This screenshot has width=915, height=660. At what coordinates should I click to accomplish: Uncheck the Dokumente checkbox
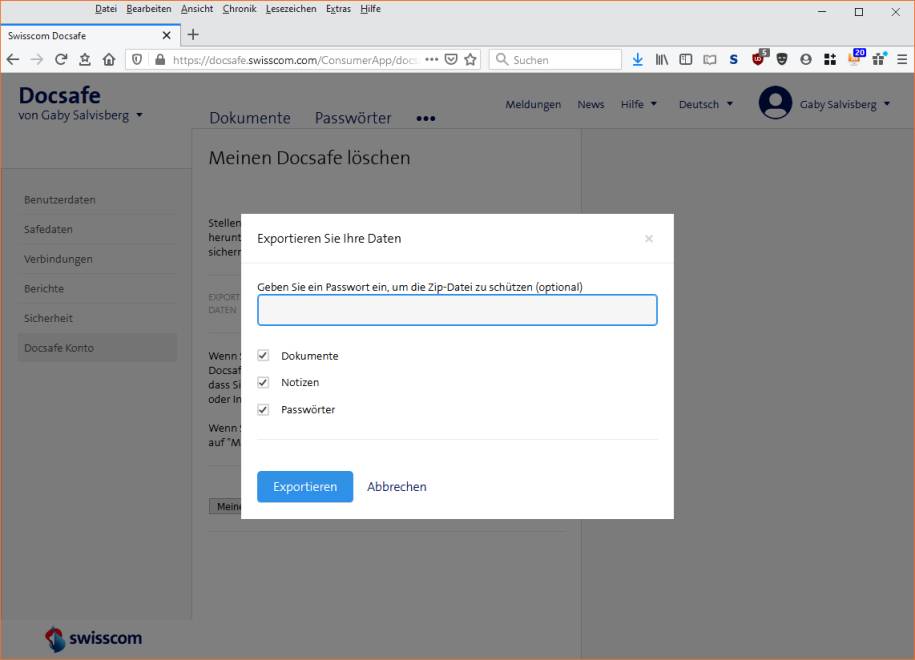click(x=263, y=355)
